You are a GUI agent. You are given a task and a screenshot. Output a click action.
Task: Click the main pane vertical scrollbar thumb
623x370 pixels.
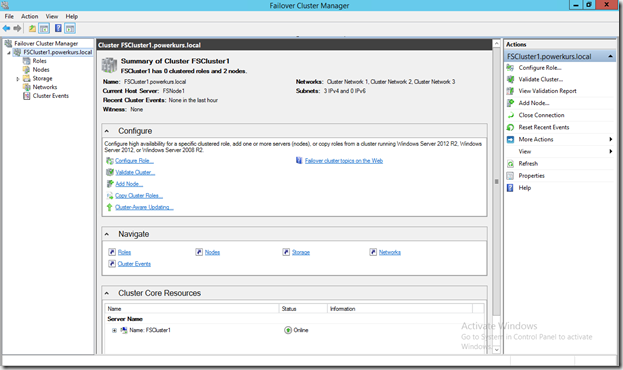click(497, 182)
